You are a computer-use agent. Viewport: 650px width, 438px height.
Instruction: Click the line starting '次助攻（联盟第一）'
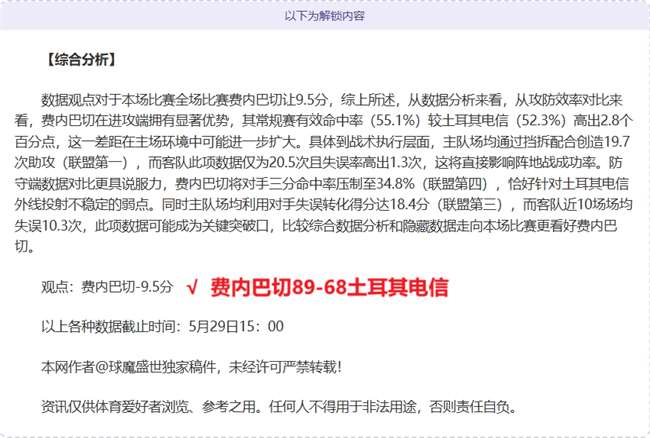[x=318, y=162]
